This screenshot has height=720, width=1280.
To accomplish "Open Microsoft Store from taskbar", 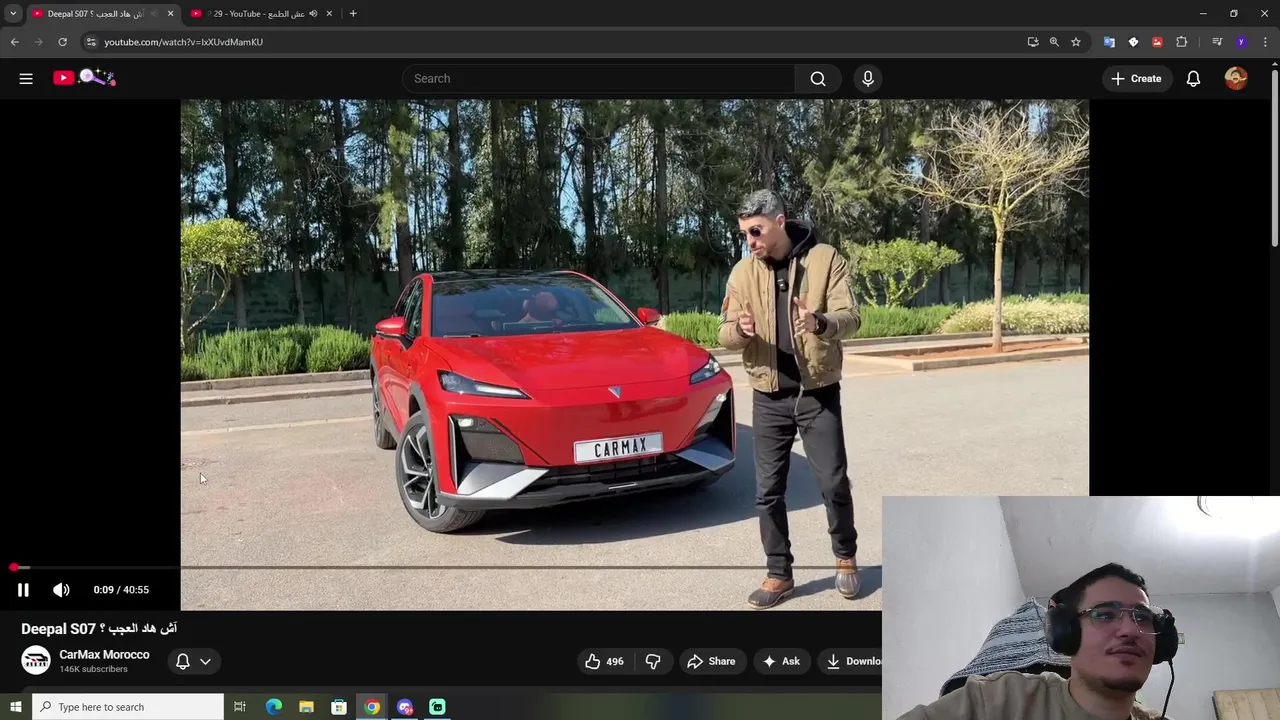I will click(339, 707).
